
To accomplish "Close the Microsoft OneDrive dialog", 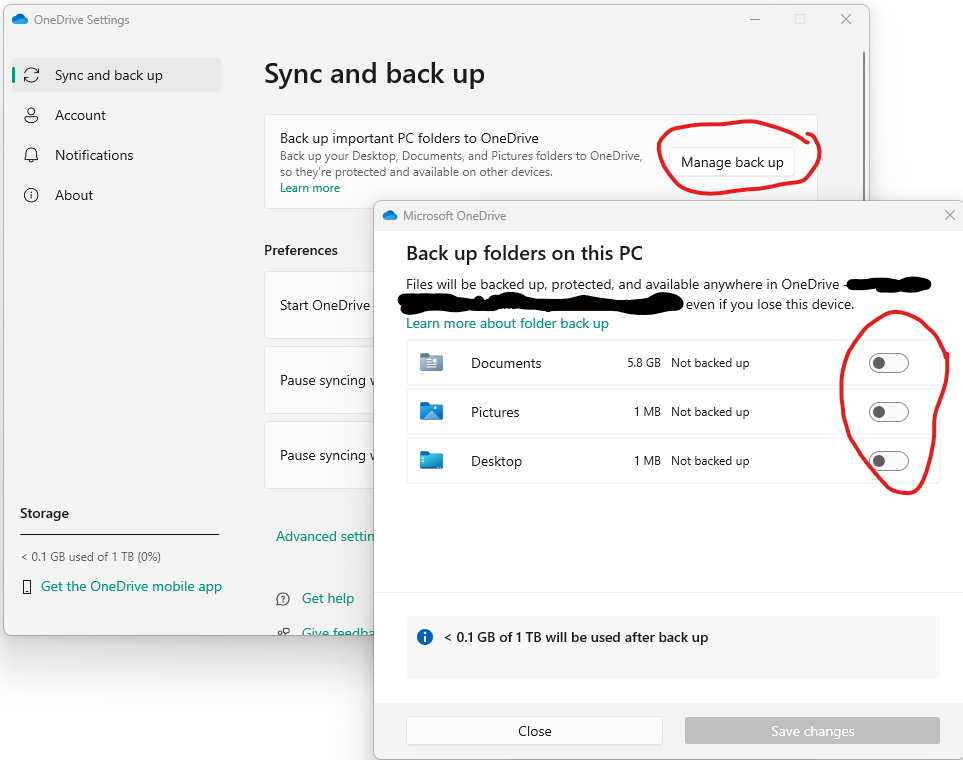I will pyautogui.click(x=949, y=215).
